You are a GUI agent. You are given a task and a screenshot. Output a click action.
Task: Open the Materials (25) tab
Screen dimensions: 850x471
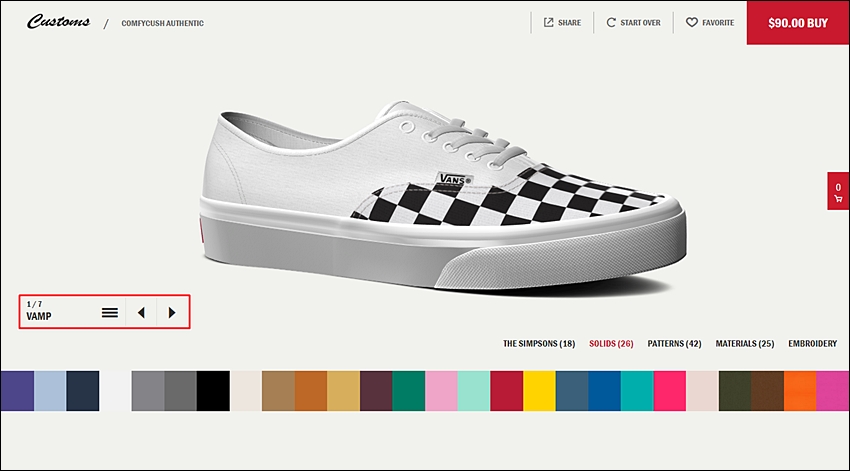tap(745, 344)
